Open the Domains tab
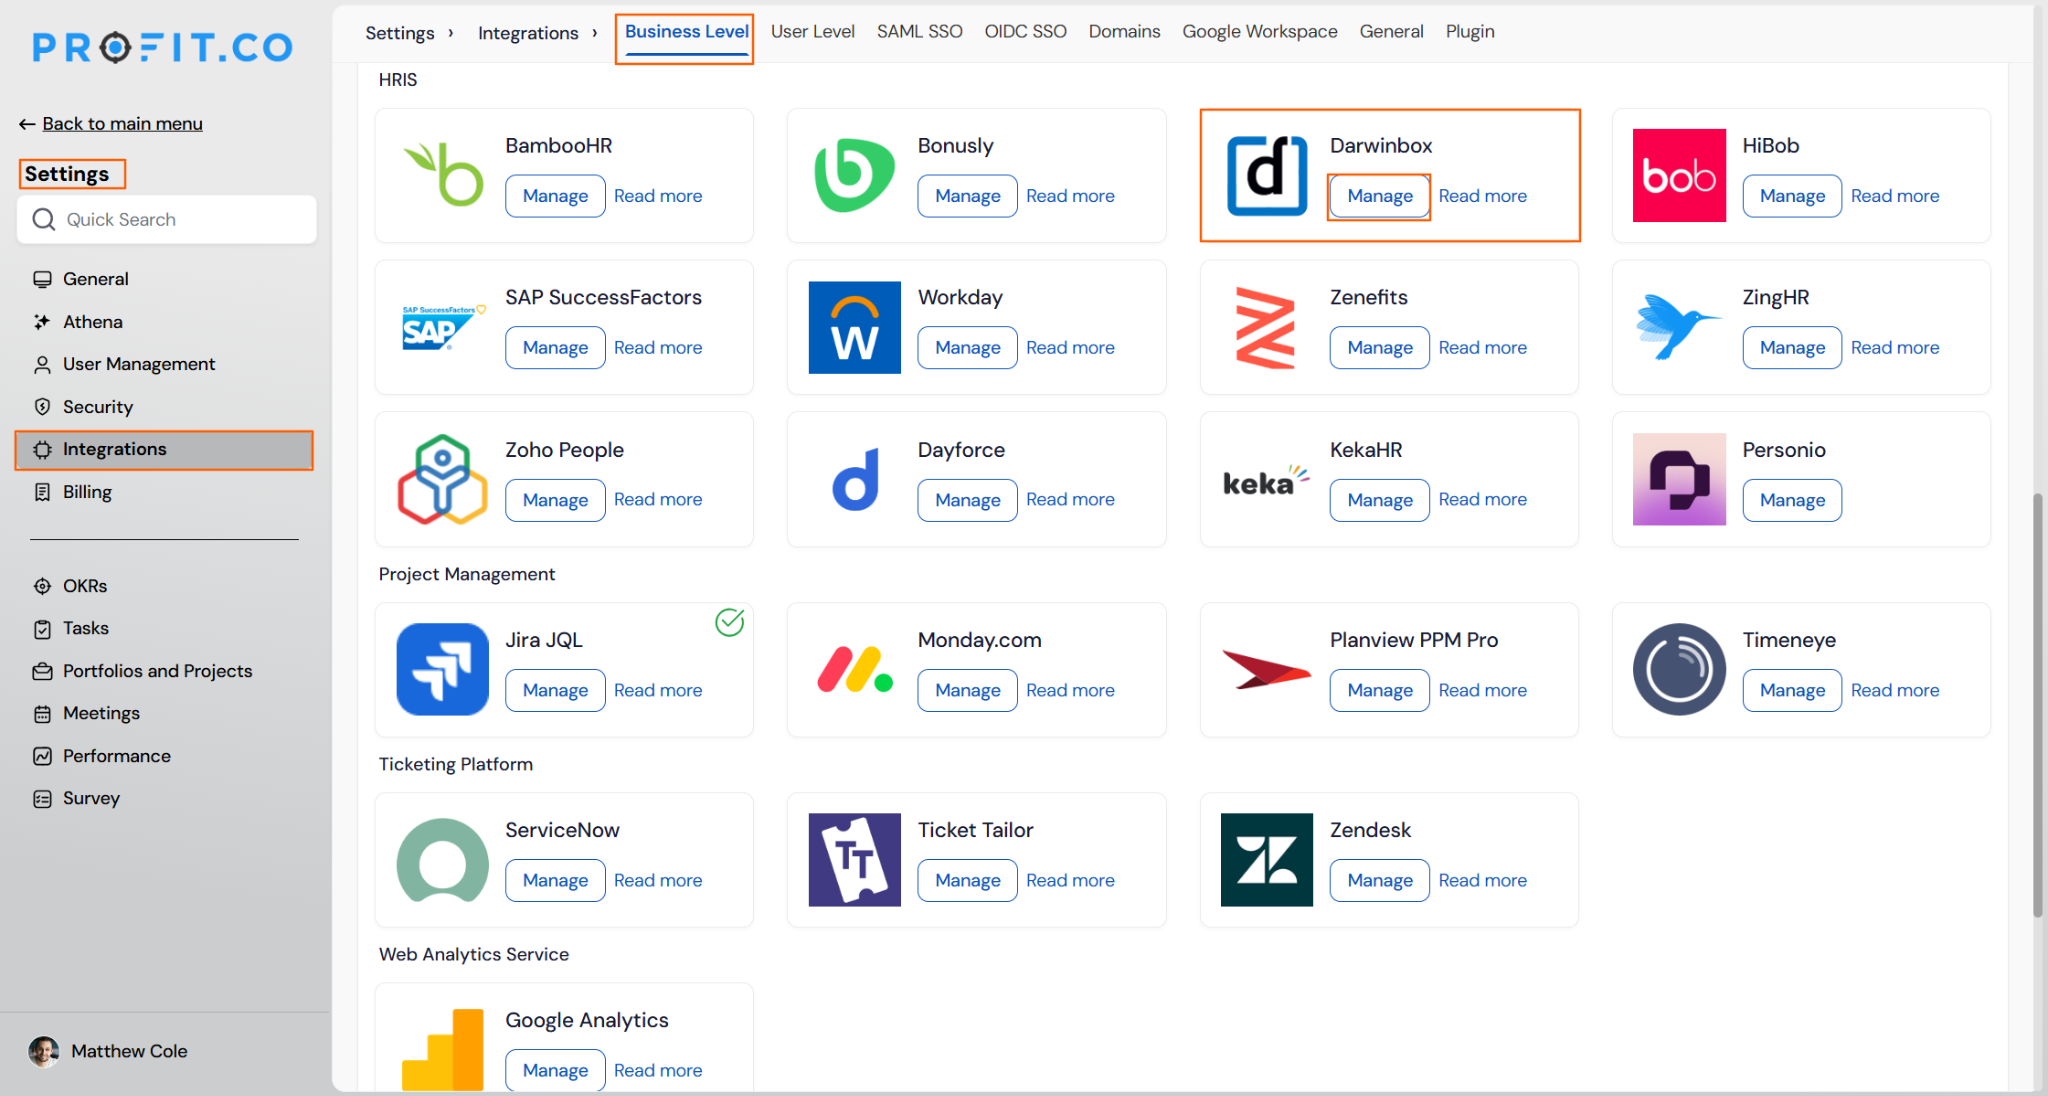 (1124, 31)
